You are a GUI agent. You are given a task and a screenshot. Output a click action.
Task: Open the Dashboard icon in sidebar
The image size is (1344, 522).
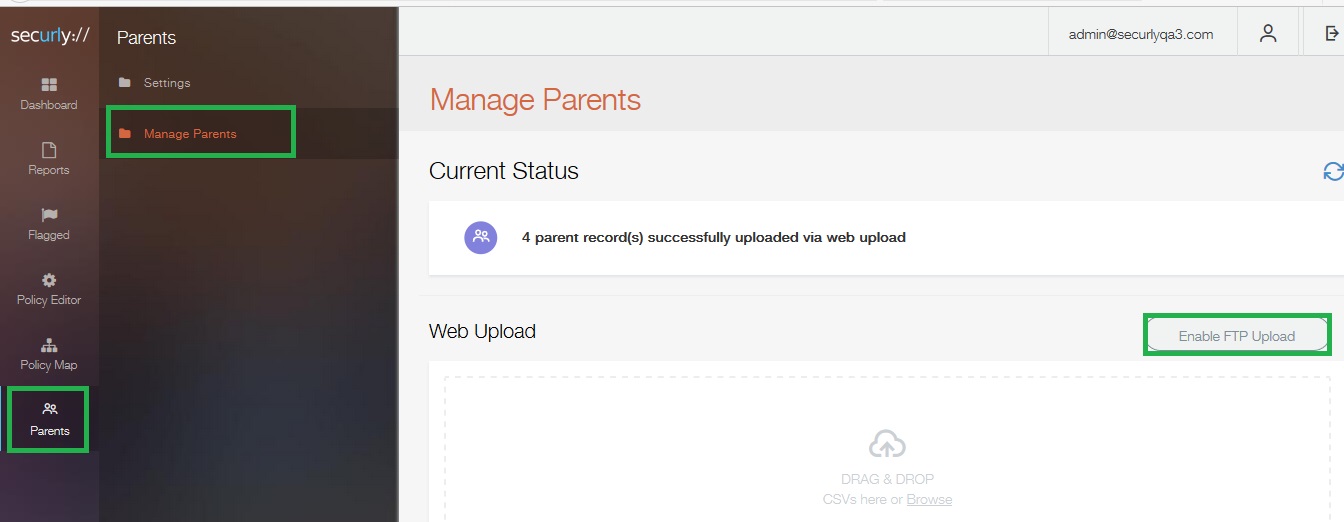tap(49, 85)
